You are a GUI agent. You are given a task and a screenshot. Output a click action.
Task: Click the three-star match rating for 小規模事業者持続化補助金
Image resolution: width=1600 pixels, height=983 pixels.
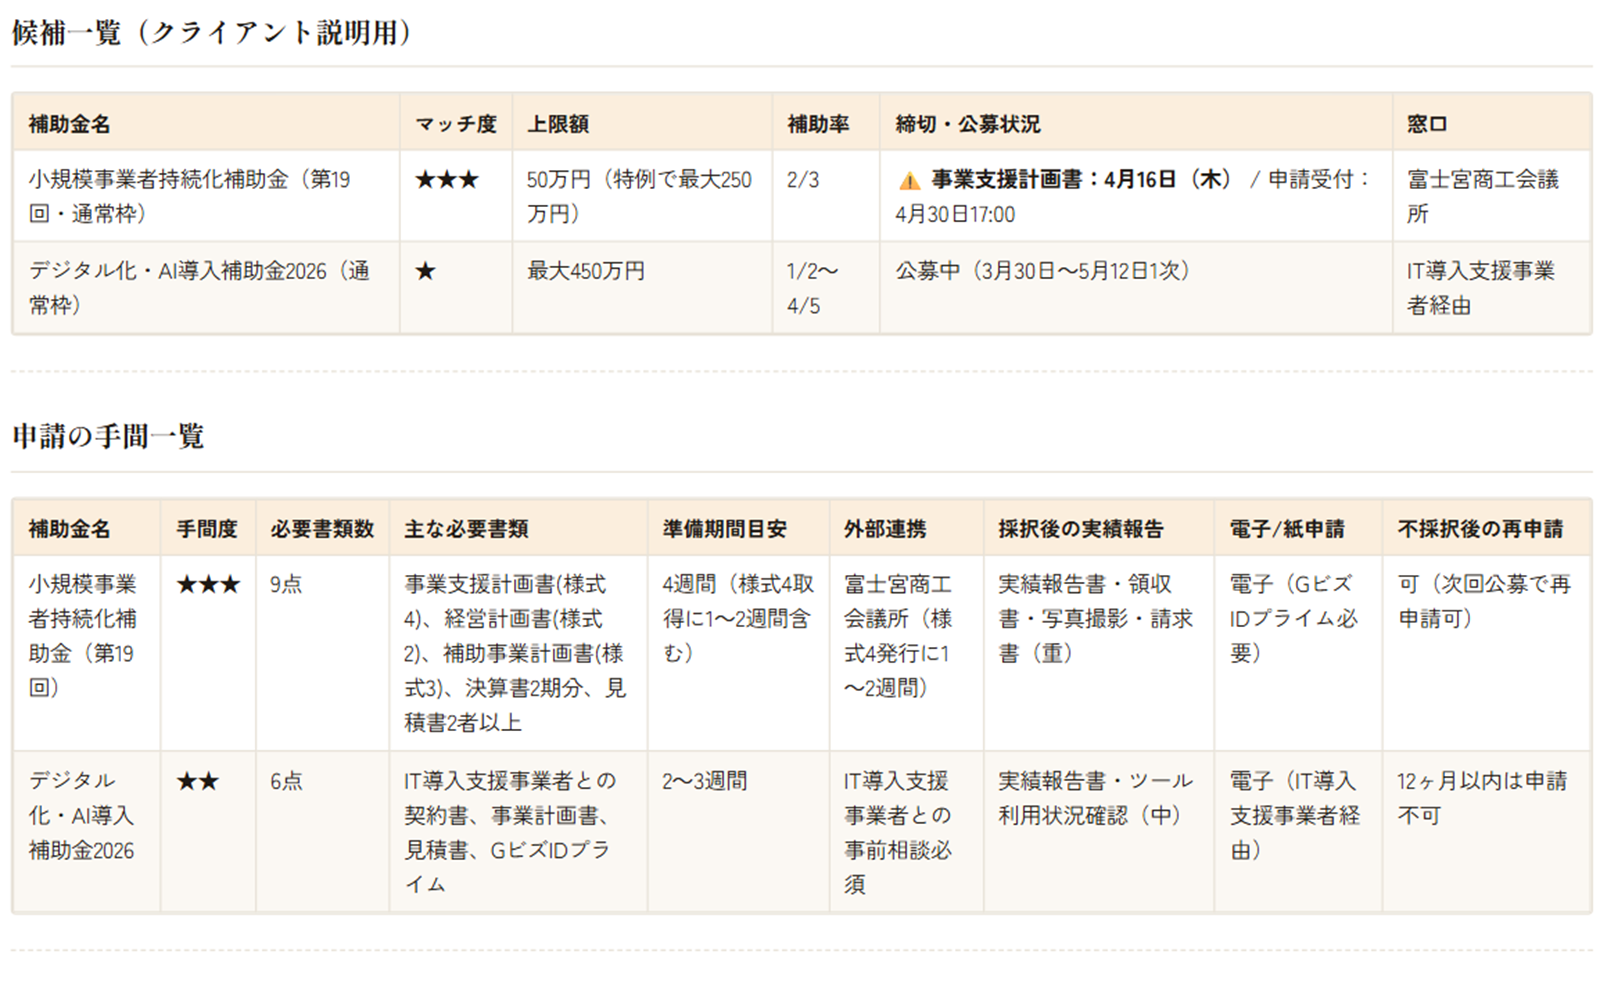point(447,180)
